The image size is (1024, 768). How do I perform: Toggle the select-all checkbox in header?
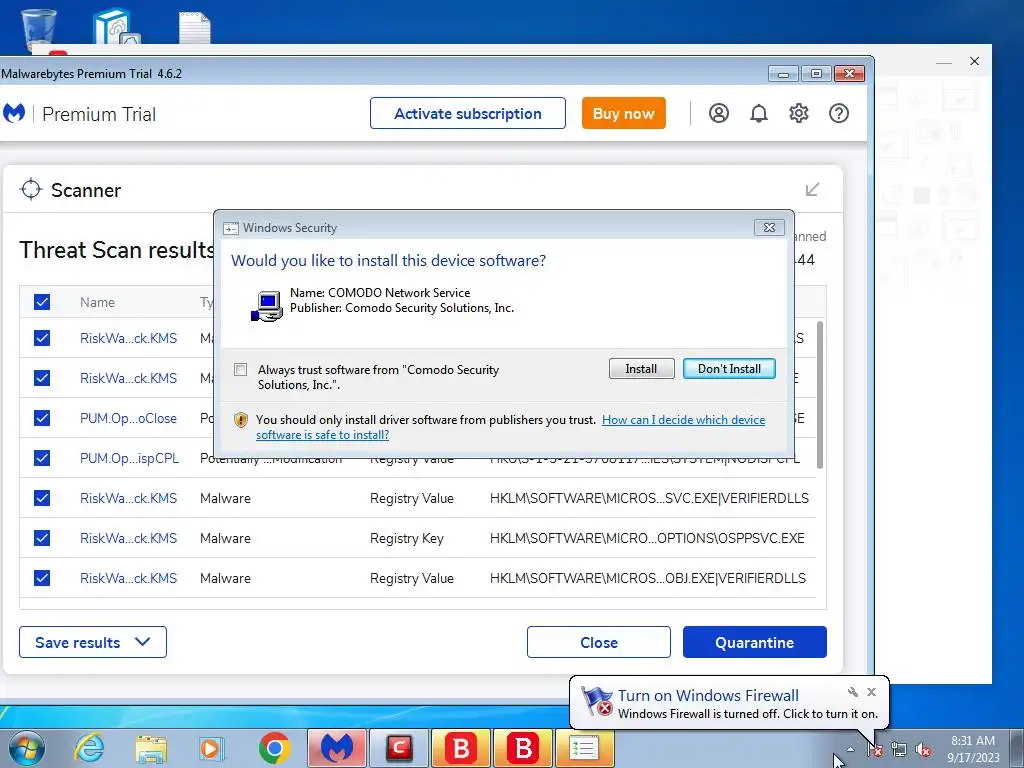pos(42,302)
